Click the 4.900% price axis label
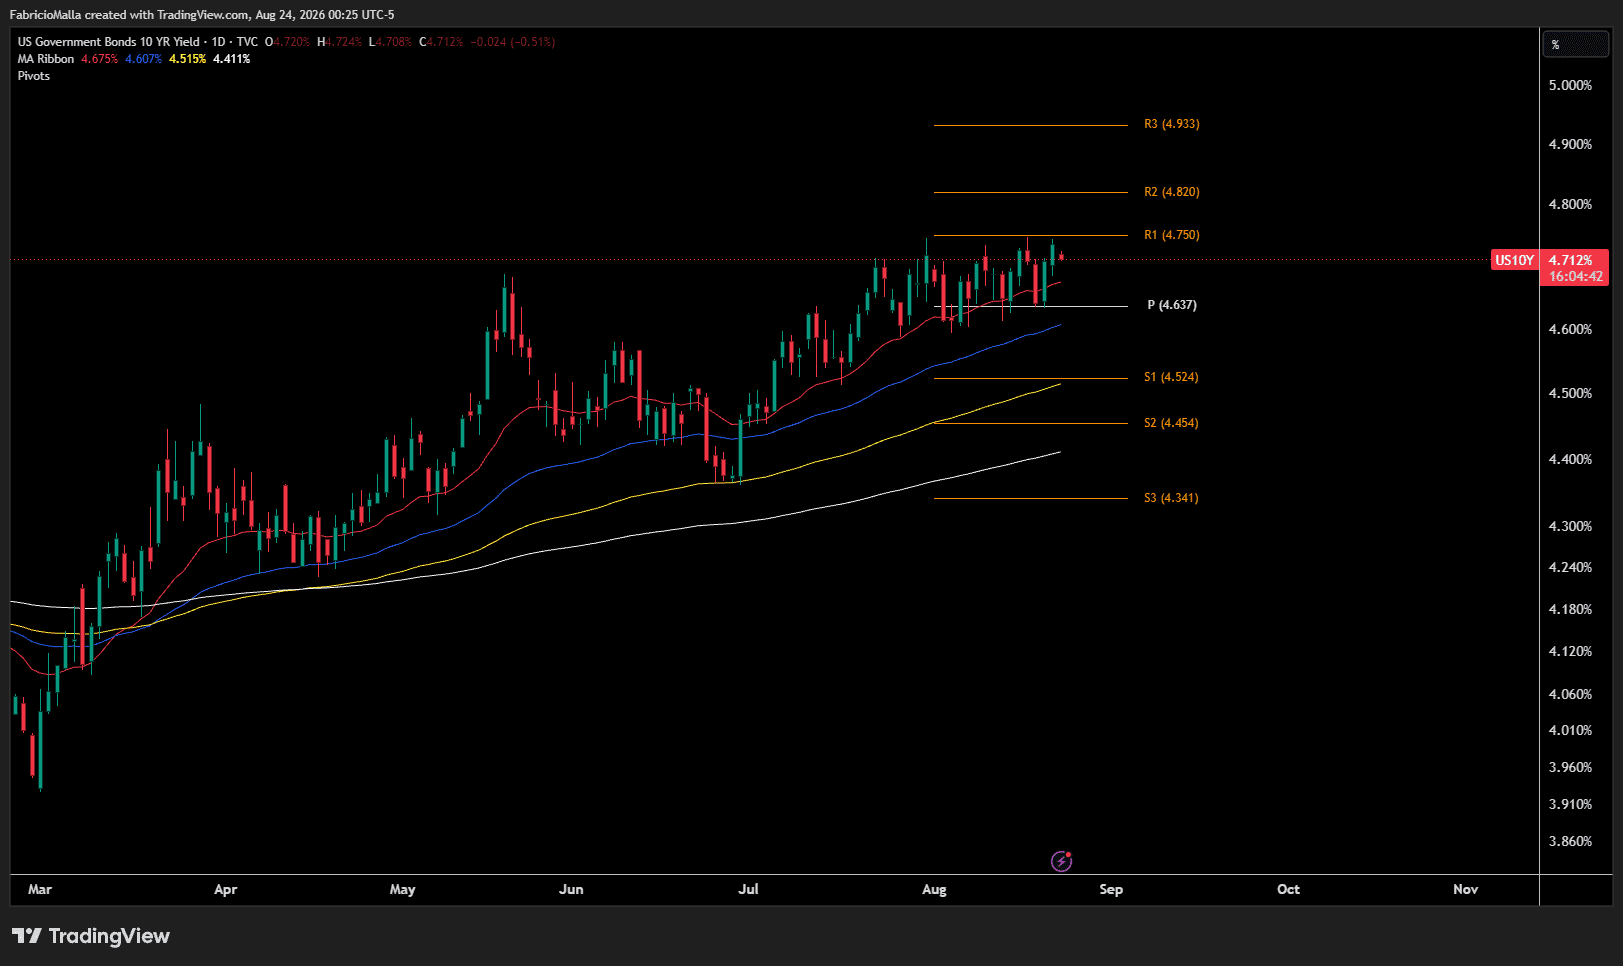The height and width of the screenshot is (966, 1623). coord(1571,144)
